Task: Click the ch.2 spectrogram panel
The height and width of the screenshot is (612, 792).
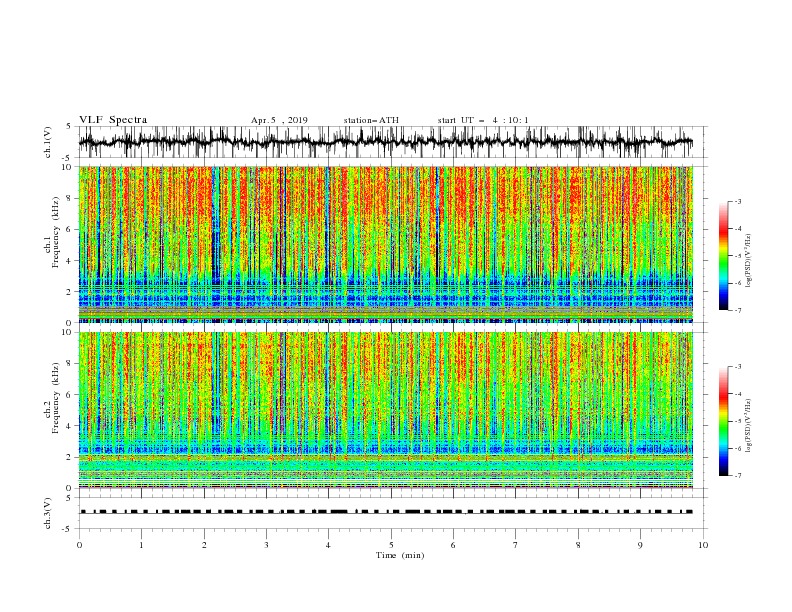Action: tap(386, 410)
